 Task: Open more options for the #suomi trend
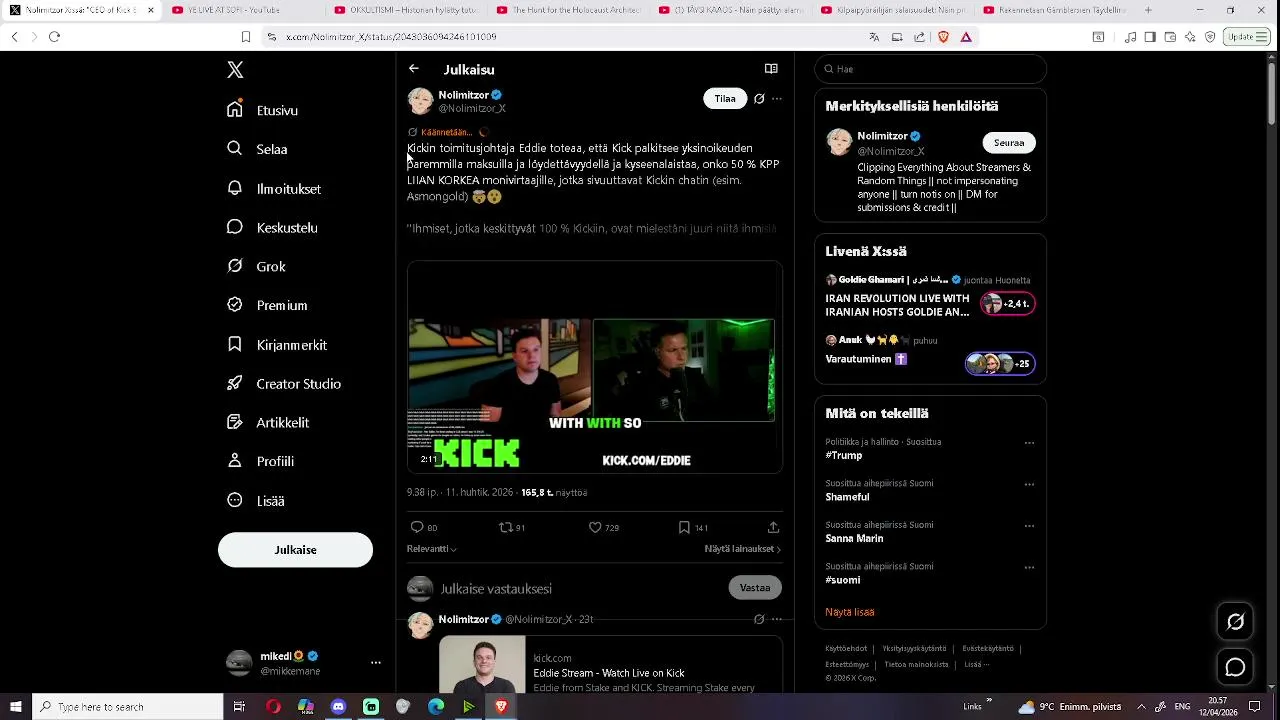(x=1029, y=568)
